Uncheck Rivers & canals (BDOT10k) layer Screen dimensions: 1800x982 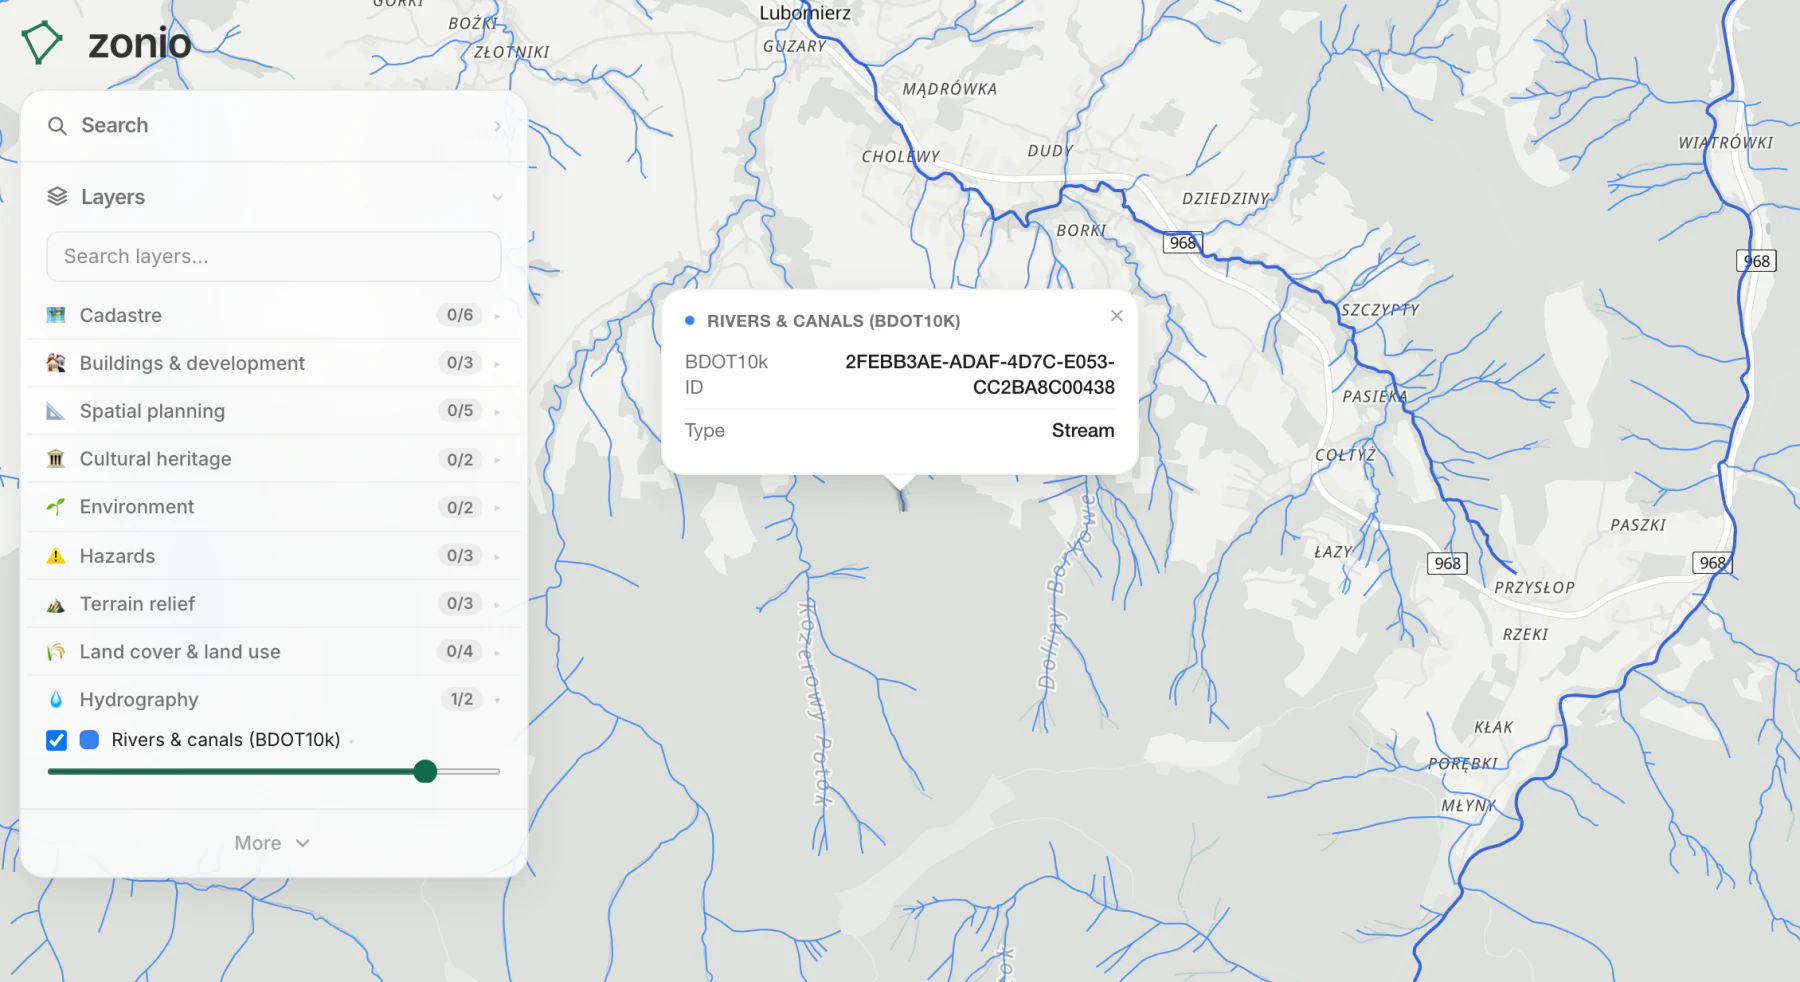point(57,740)
